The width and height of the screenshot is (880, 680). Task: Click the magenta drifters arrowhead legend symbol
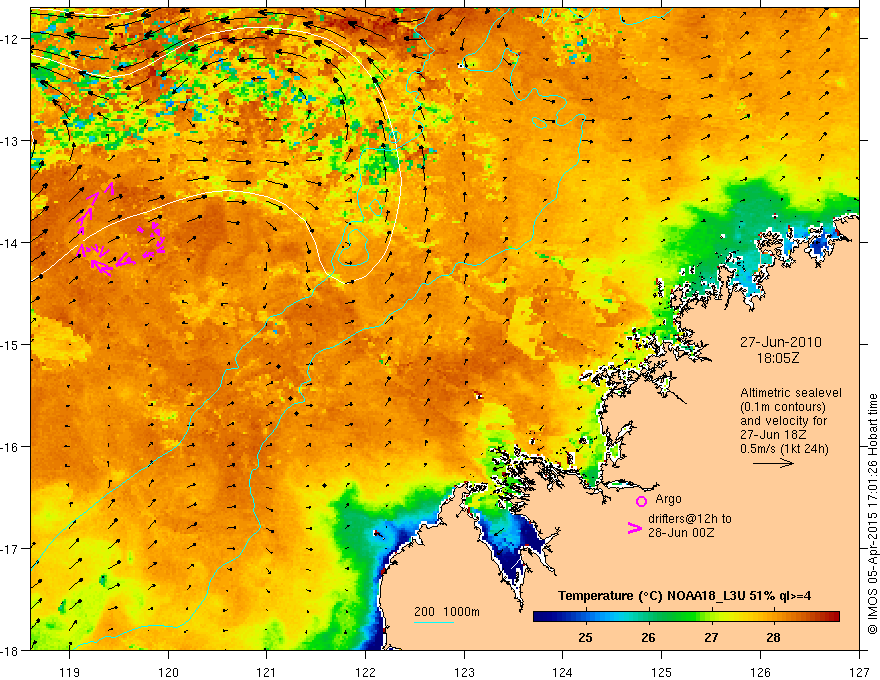click(635, 528)
